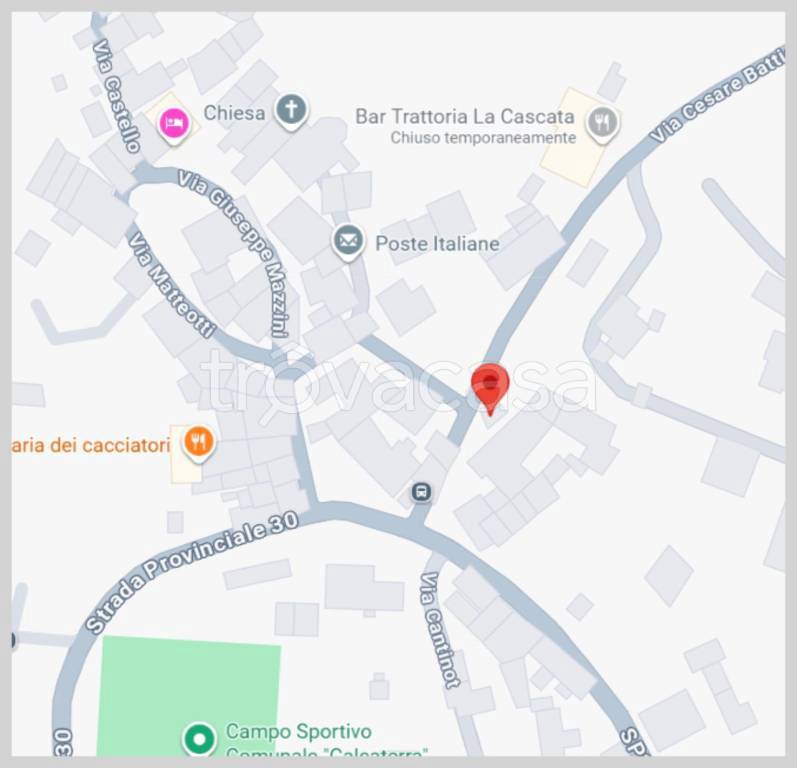797x768 pixels.
Task: Click the Via Castello street label
Action: [x=116, y=96]
